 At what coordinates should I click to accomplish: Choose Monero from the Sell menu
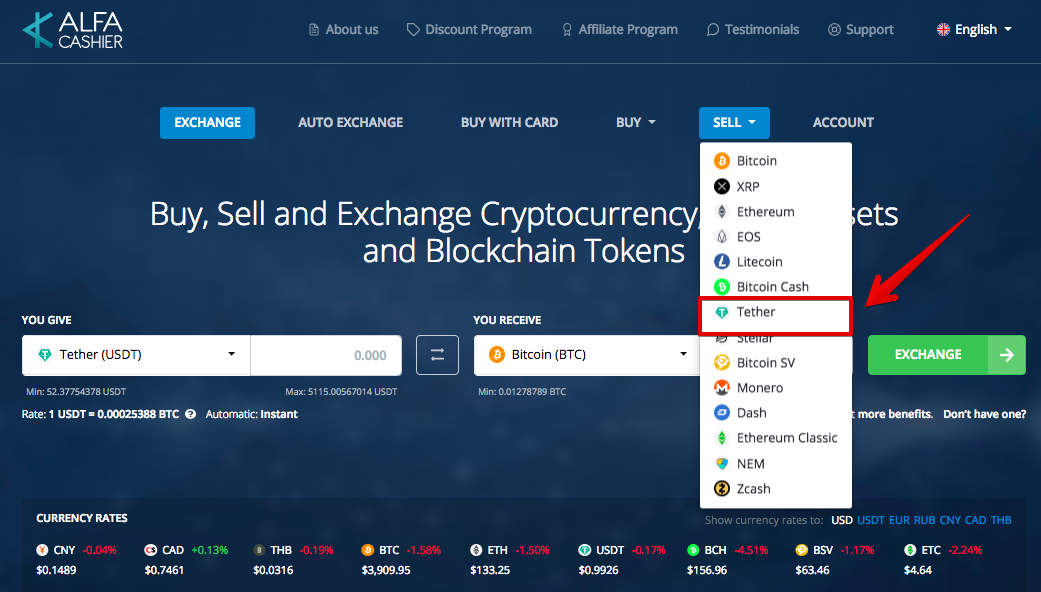point(775,388)
